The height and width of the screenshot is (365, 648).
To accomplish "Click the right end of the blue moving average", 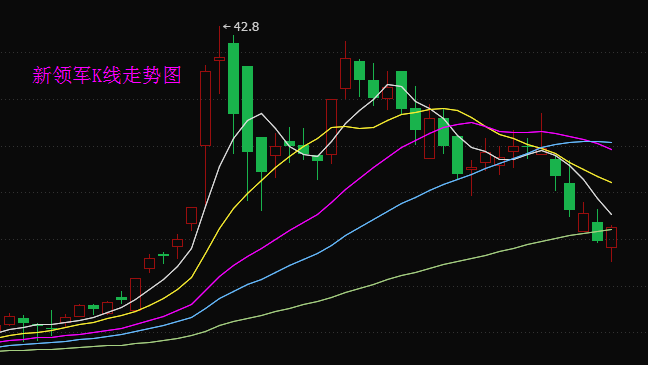I will pos(611,142).
